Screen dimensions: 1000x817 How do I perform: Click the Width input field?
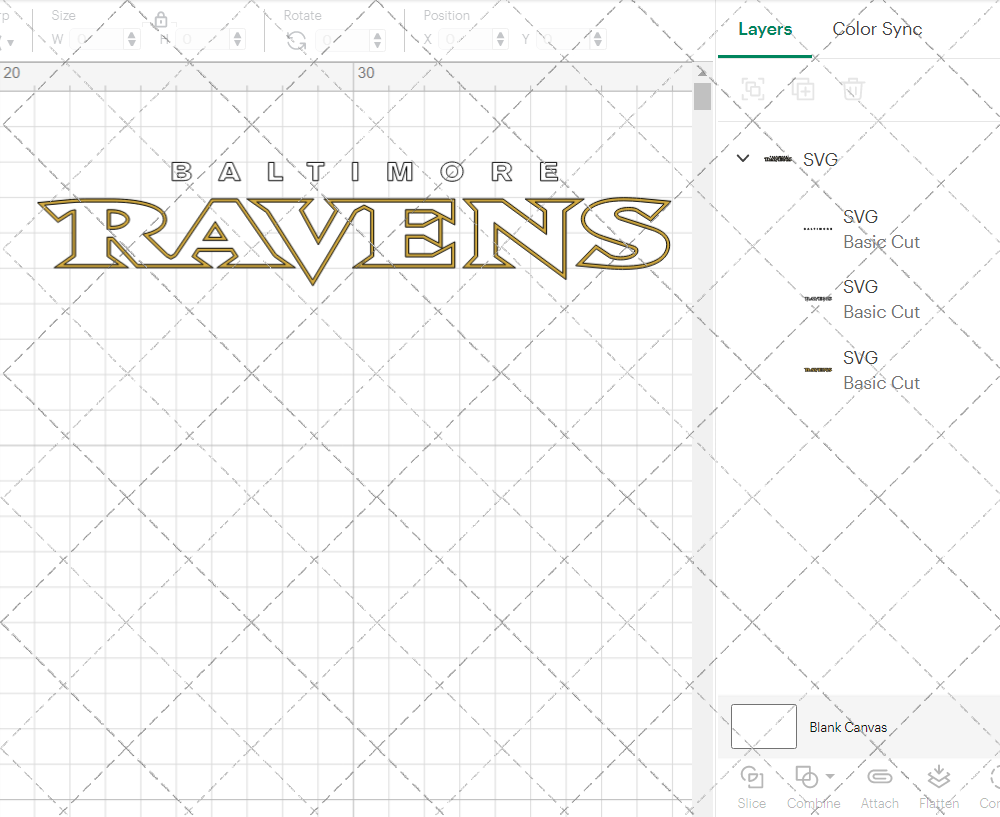[x=97, y=40]
